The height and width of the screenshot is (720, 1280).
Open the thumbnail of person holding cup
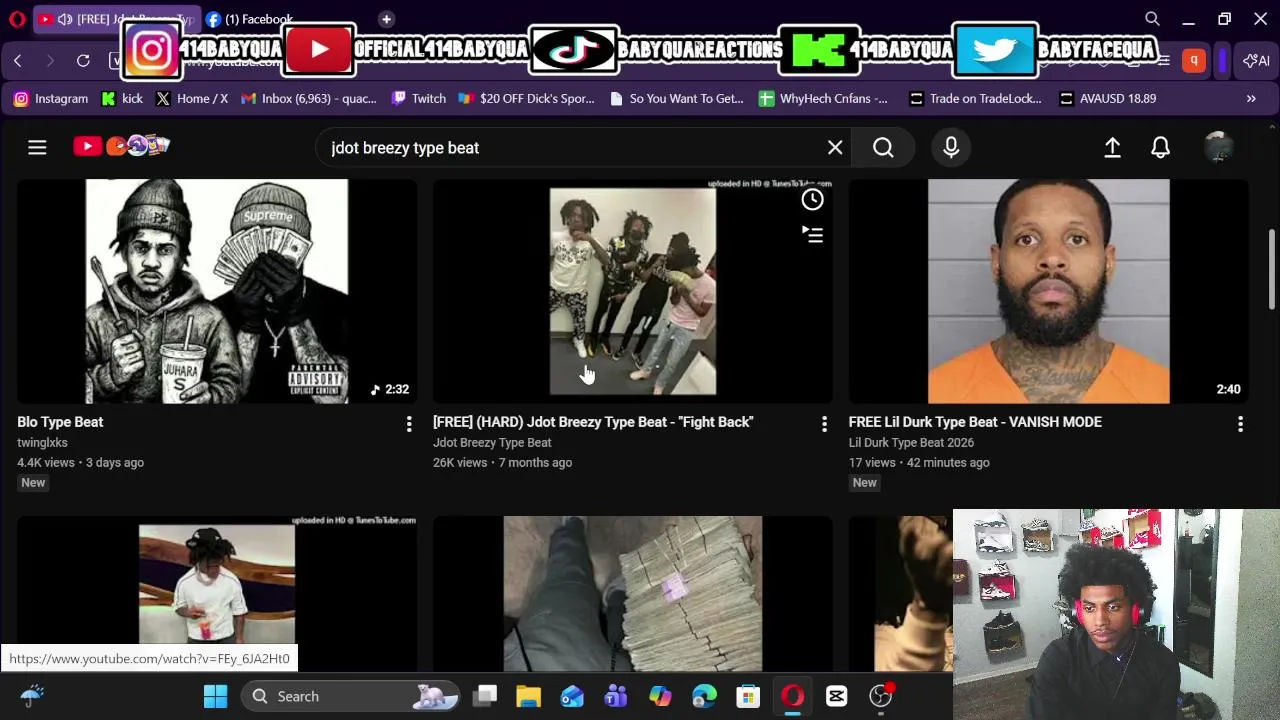tap(217, 594)
